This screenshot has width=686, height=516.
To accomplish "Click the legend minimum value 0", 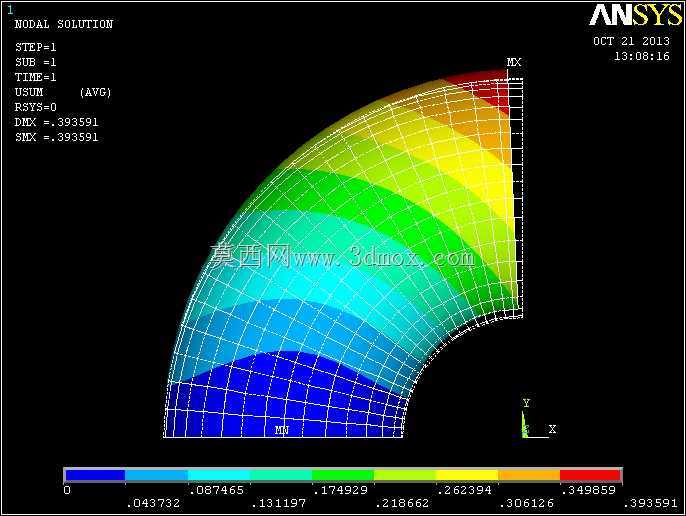I will 67,490.
